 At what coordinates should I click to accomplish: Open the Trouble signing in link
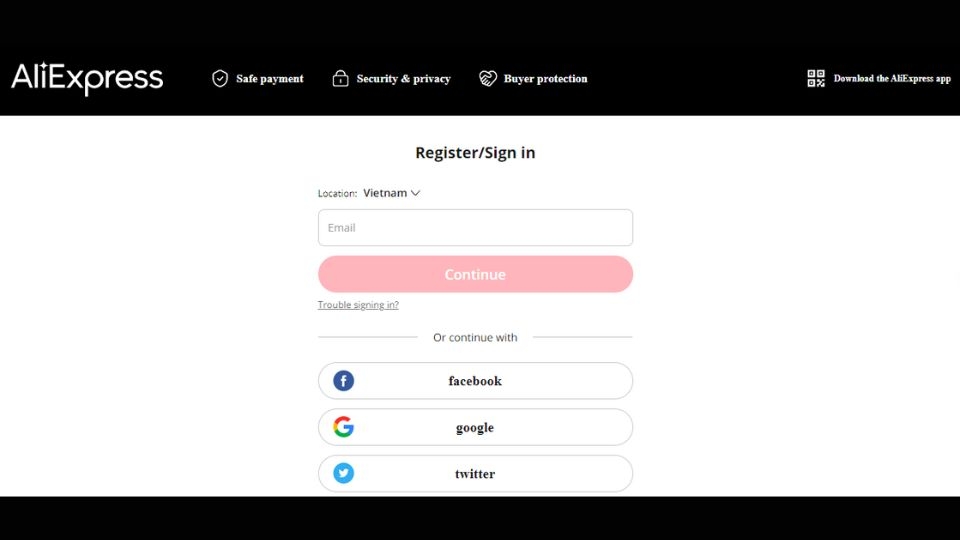(358, 305)
